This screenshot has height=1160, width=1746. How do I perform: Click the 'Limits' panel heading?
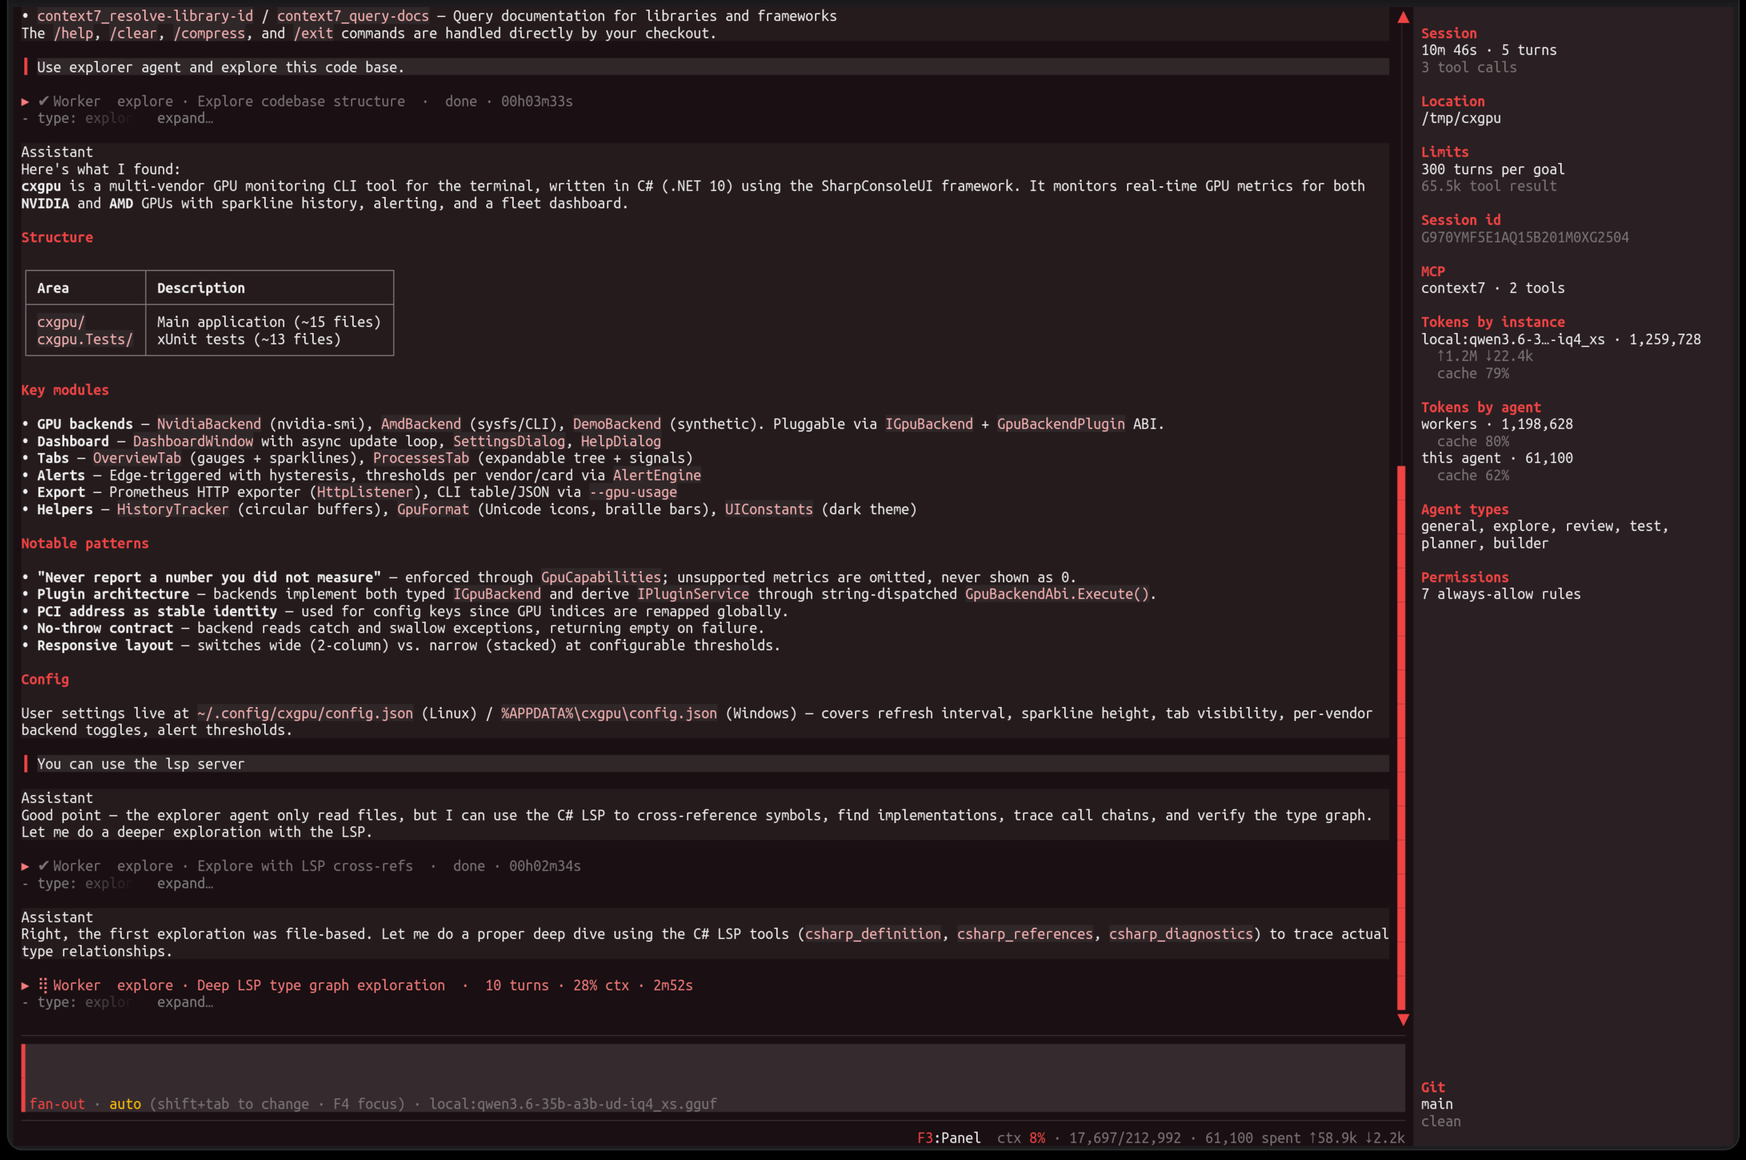[1445, 152]
